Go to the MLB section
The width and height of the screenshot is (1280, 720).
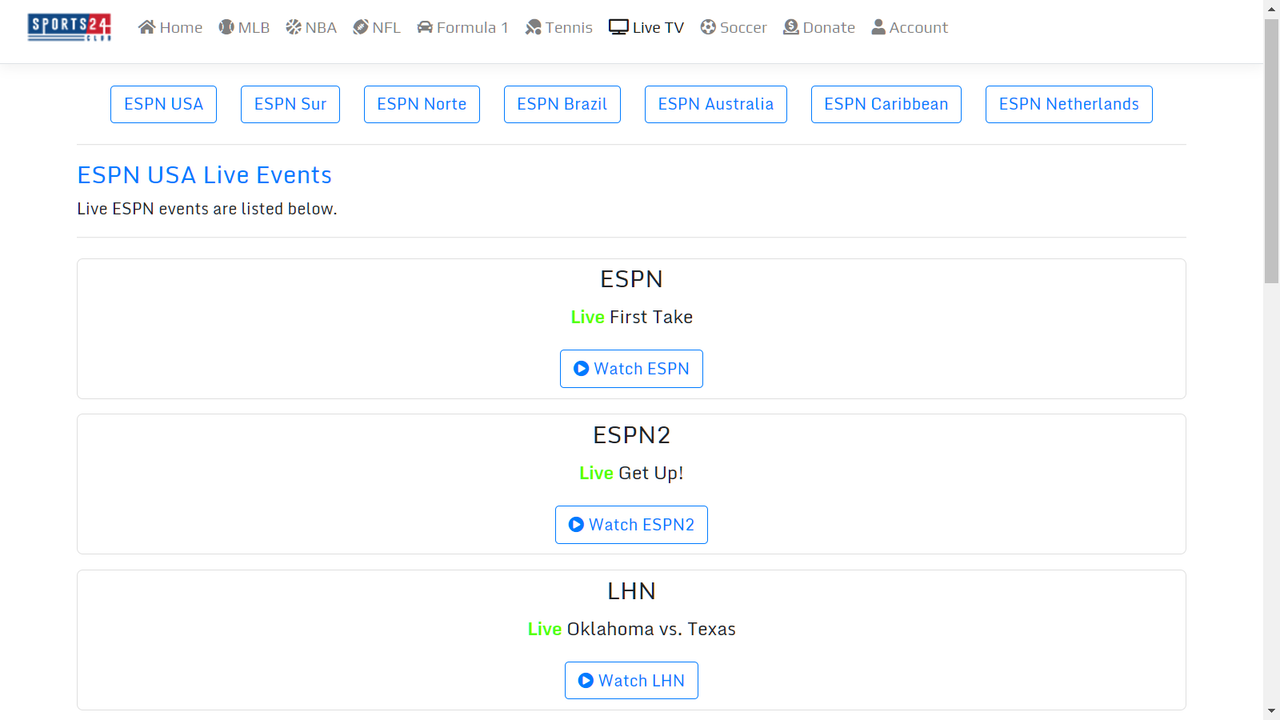244,27
